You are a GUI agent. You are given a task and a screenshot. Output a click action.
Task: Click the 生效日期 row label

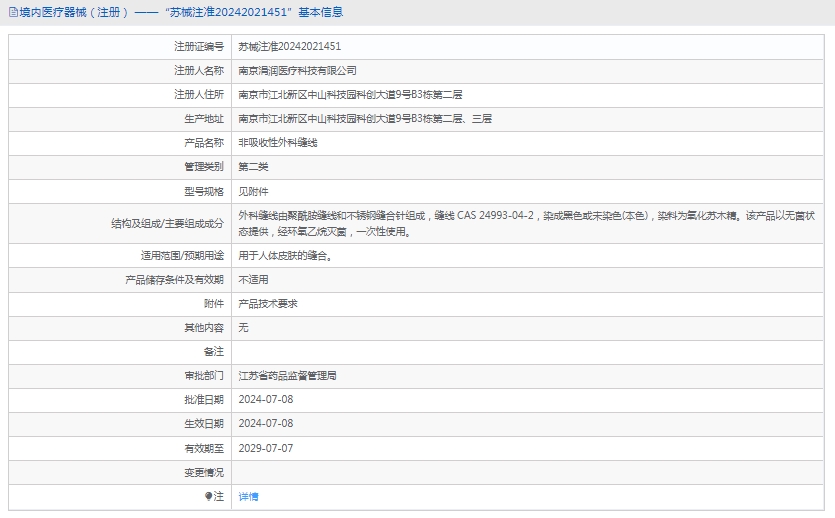[203, 424]
